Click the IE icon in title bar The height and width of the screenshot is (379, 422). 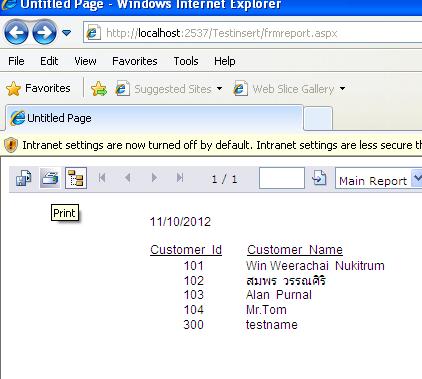(9, 5)
